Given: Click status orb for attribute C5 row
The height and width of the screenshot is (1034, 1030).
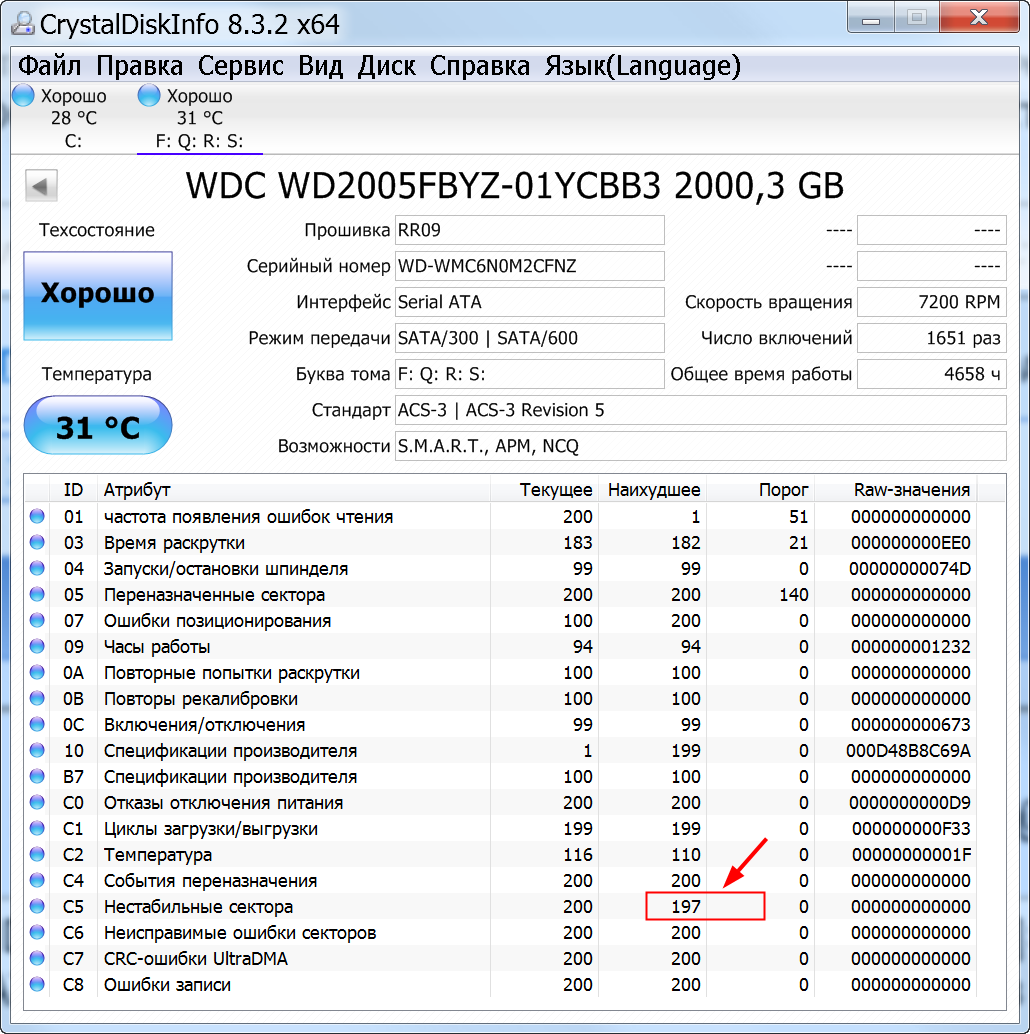Looking at the screenshot, I should 37,906.
